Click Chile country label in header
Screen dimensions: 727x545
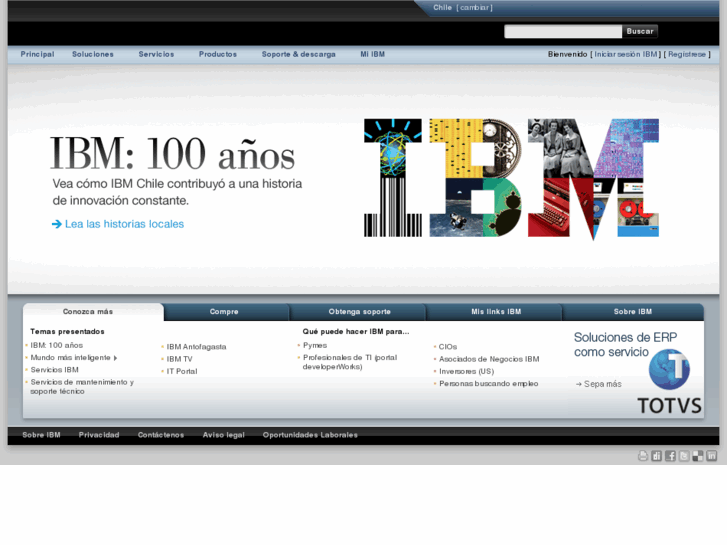442,7
